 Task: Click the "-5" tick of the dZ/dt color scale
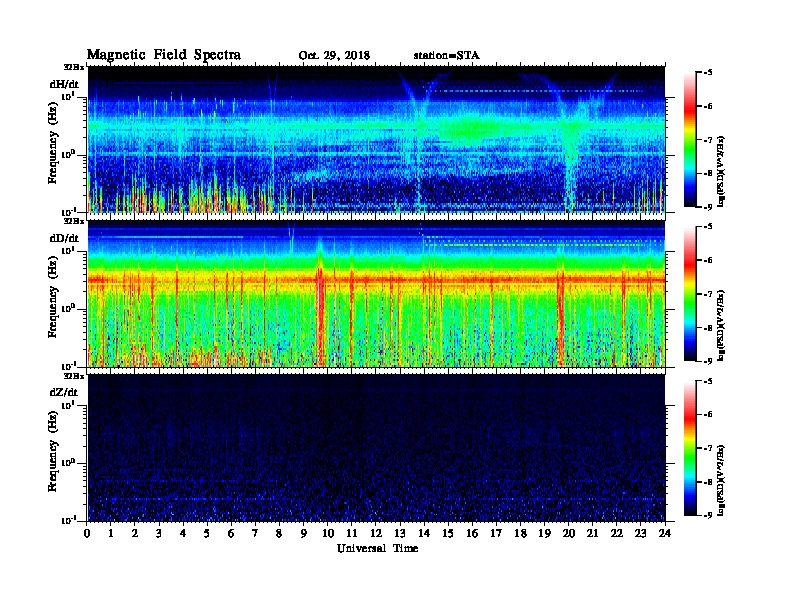point(708,381)
